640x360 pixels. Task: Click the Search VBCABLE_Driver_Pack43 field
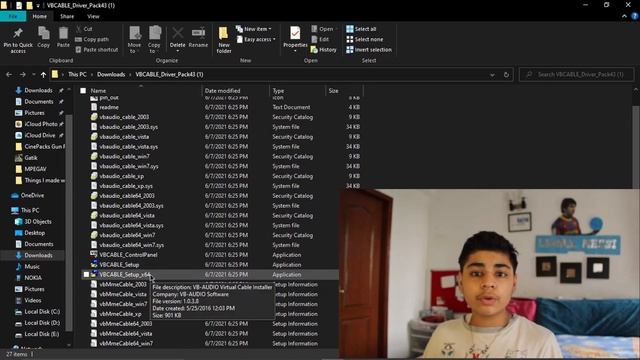coord(576,74)
